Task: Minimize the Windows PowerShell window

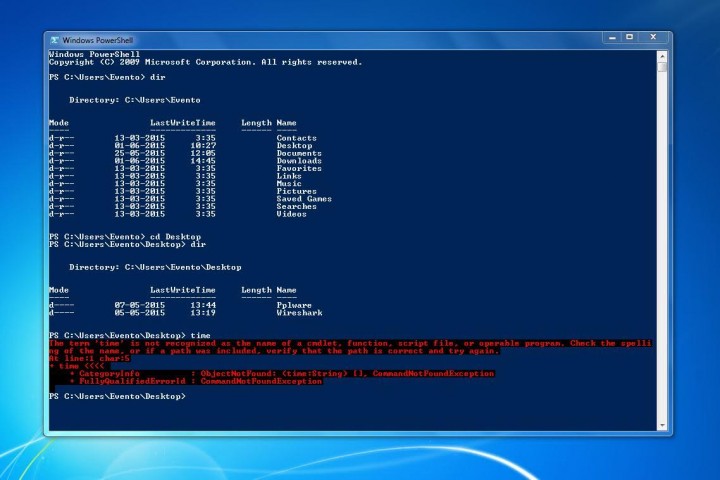Action: (612, 38)
